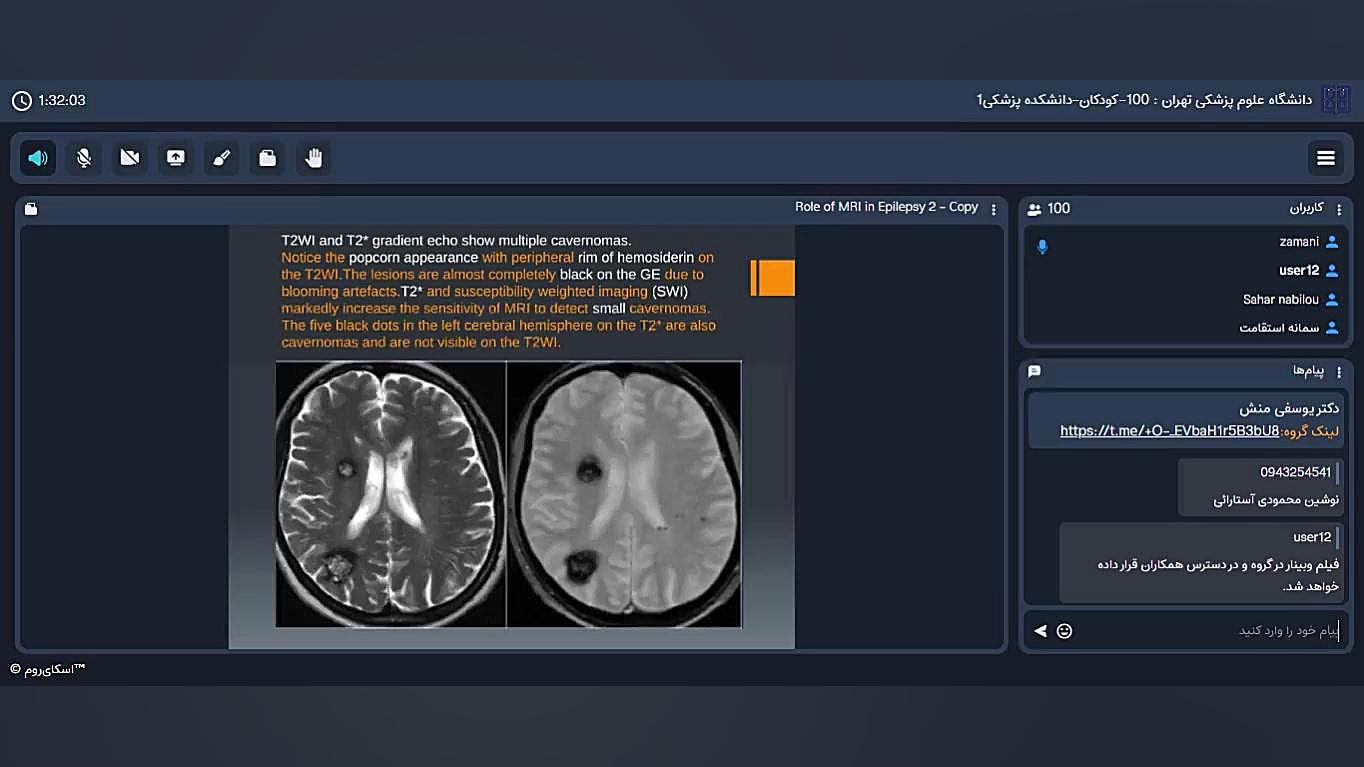This screenshot has width=1364, height=767.
Task: Send the chat message
Action: (1040, 631)
